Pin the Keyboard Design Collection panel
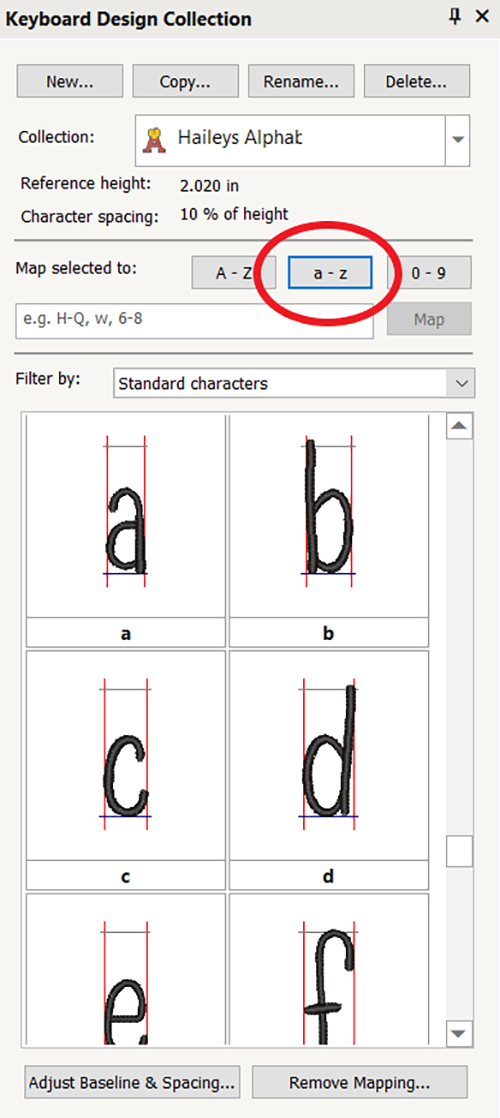 (455, 17)
